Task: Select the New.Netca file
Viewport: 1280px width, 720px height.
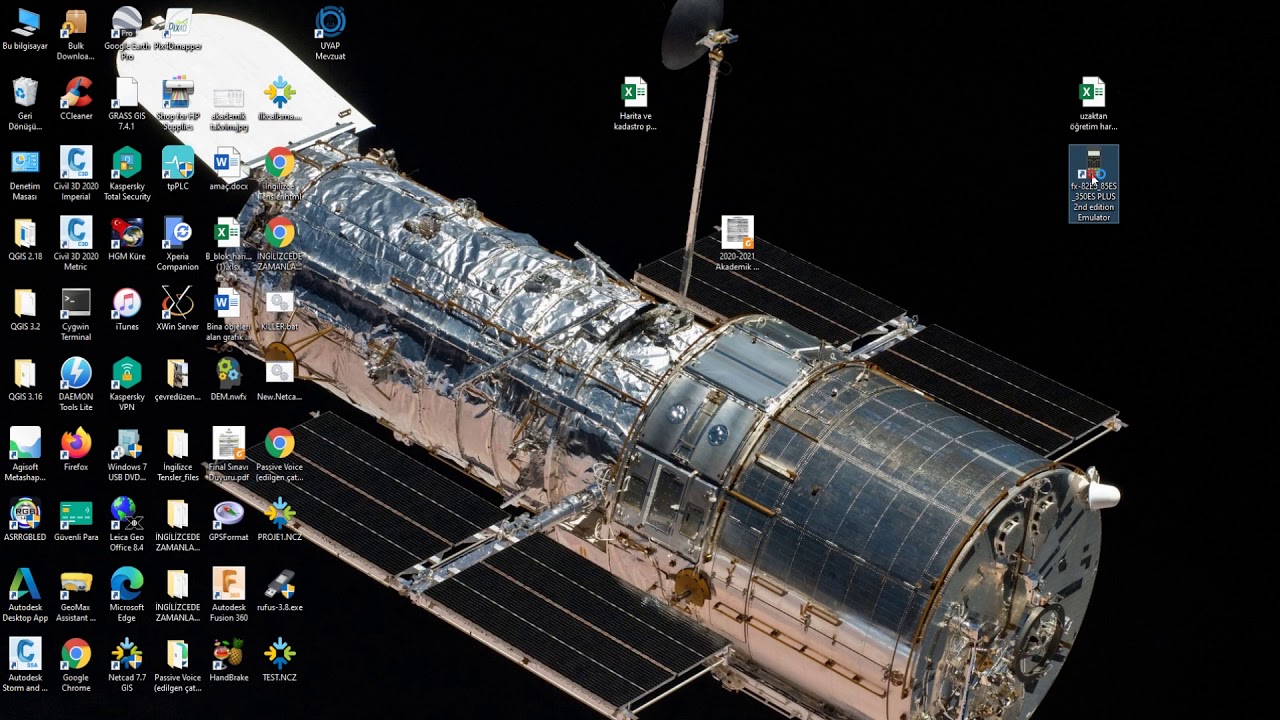Action: [280, 379]
